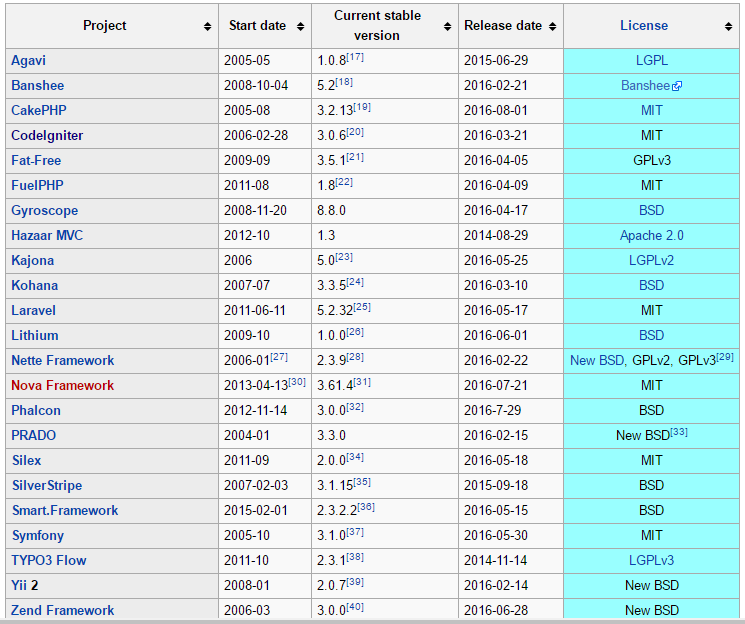Follow citation 25 next to Laravel version
745x624 pixels.
[362, 307]
